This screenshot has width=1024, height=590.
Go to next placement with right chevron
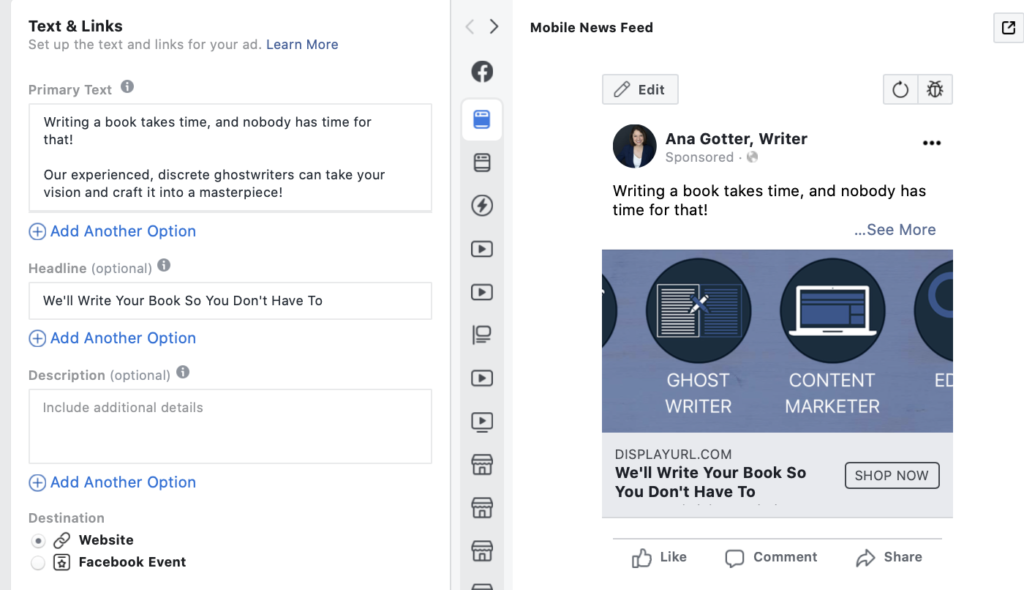tap(494, 27)
